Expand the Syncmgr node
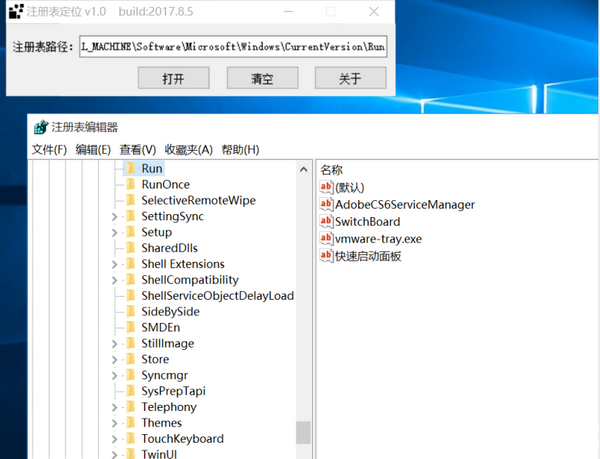 (x=114, y=376)
